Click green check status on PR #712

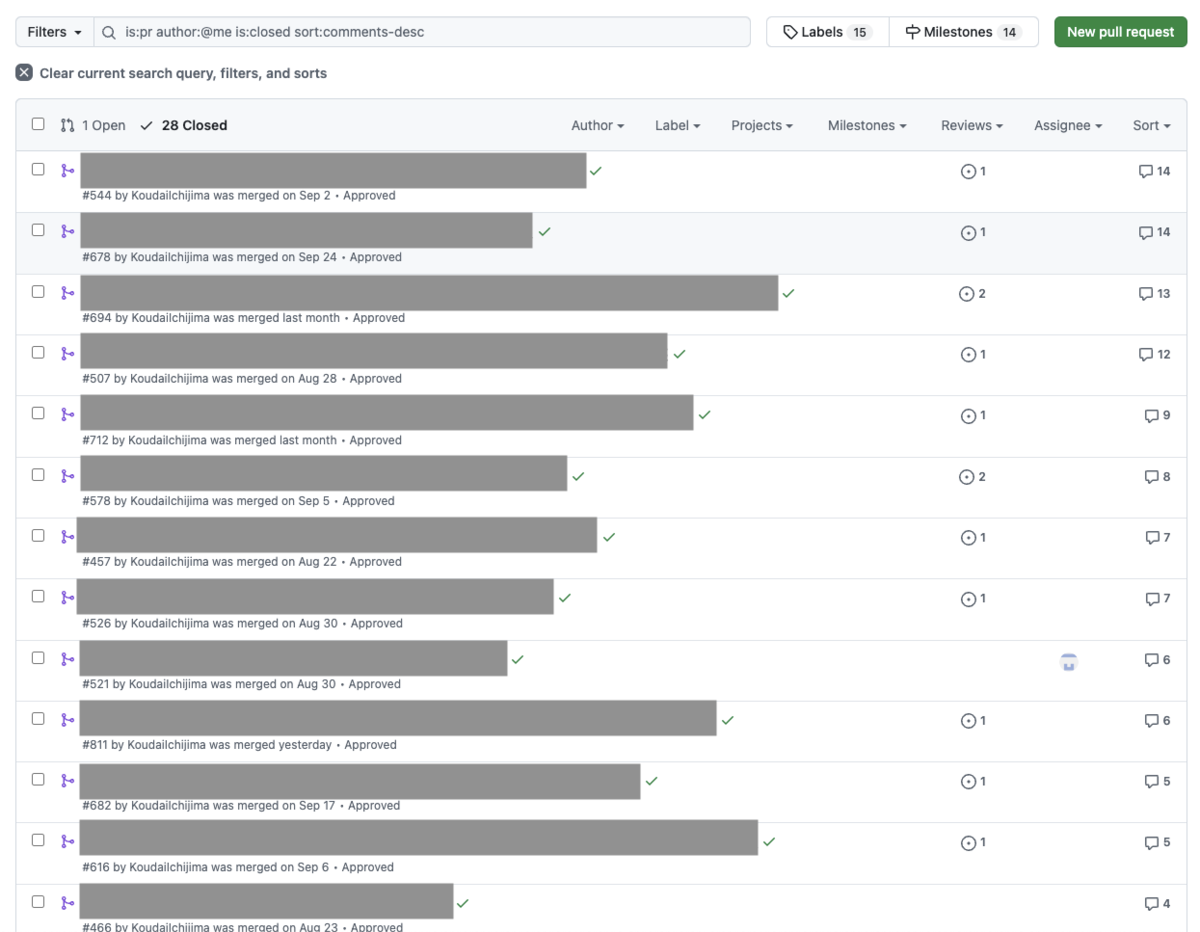pyautogui.click(x=705, y=415)
